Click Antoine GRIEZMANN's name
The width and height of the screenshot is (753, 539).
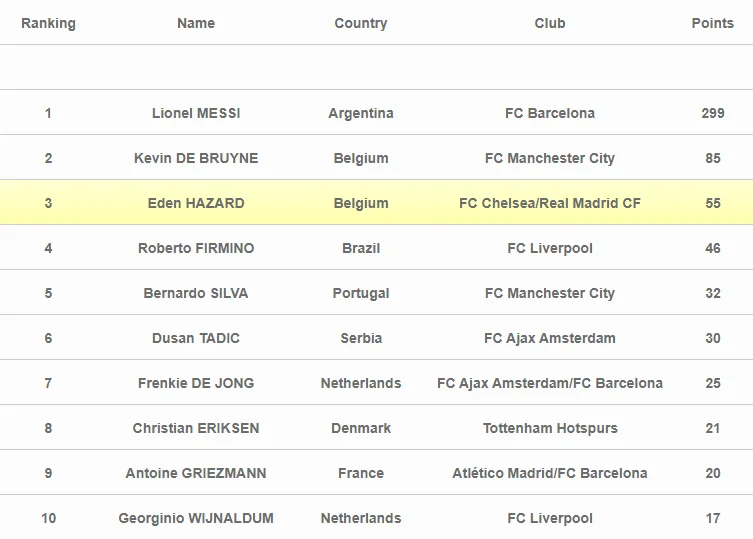(196, 473)
